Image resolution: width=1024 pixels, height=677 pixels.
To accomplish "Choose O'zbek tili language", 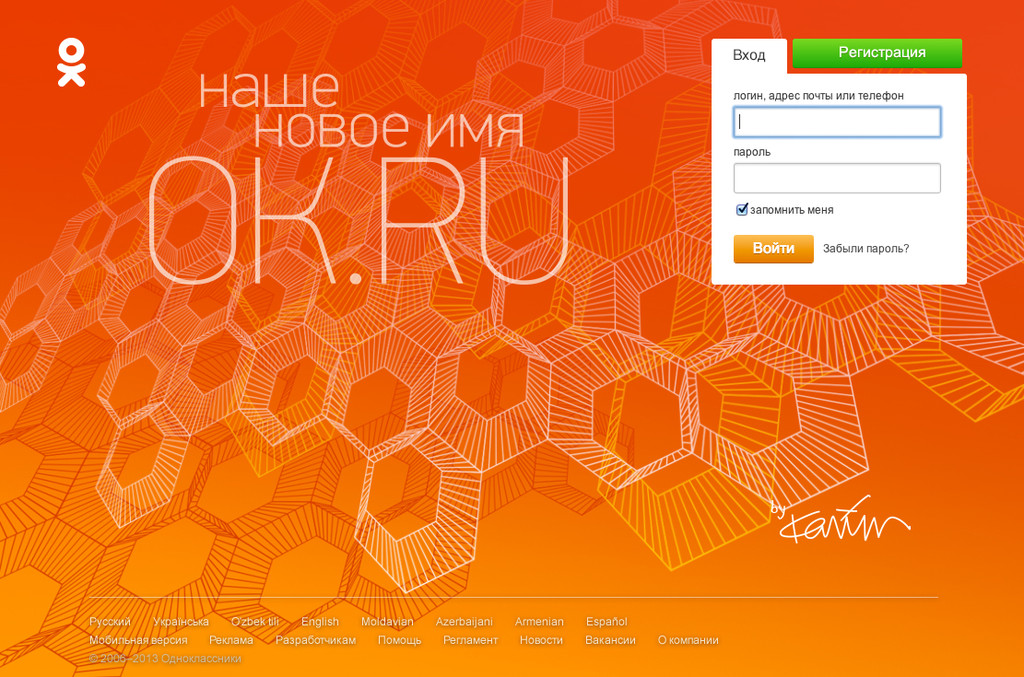I will click(x=255, y=622).
